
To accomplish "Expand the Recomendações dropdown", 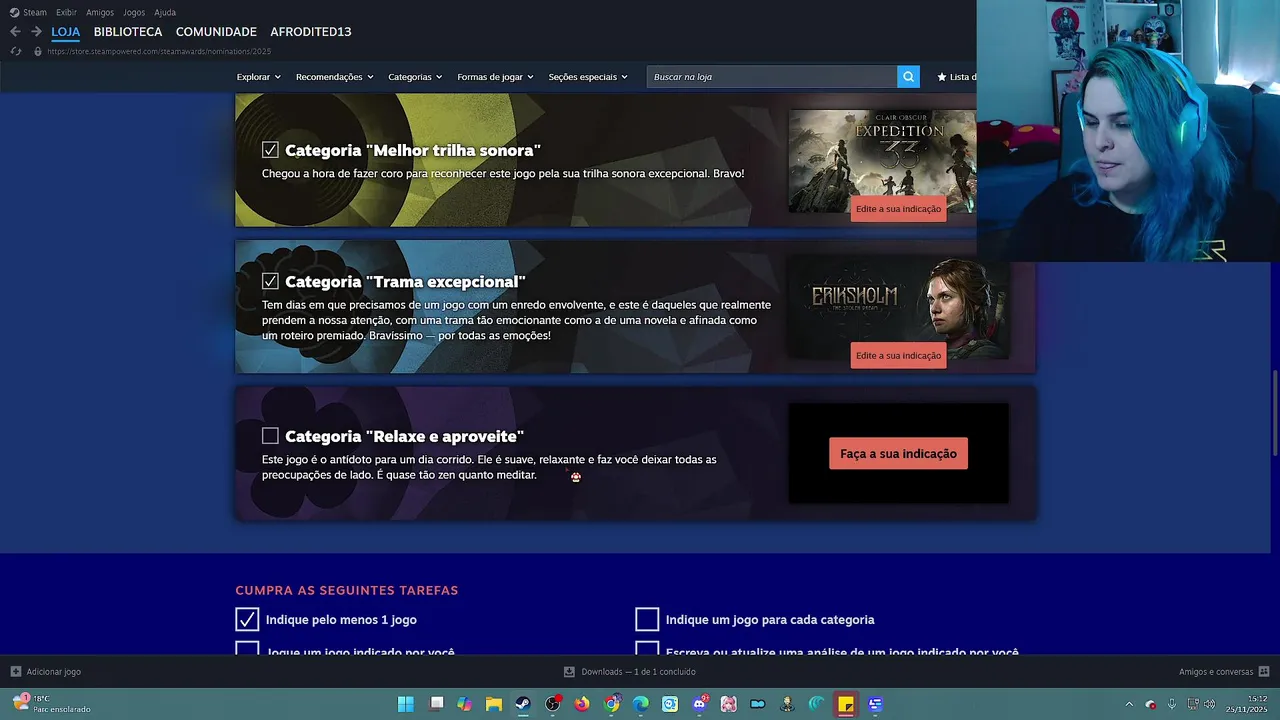I will coord(335,77).
